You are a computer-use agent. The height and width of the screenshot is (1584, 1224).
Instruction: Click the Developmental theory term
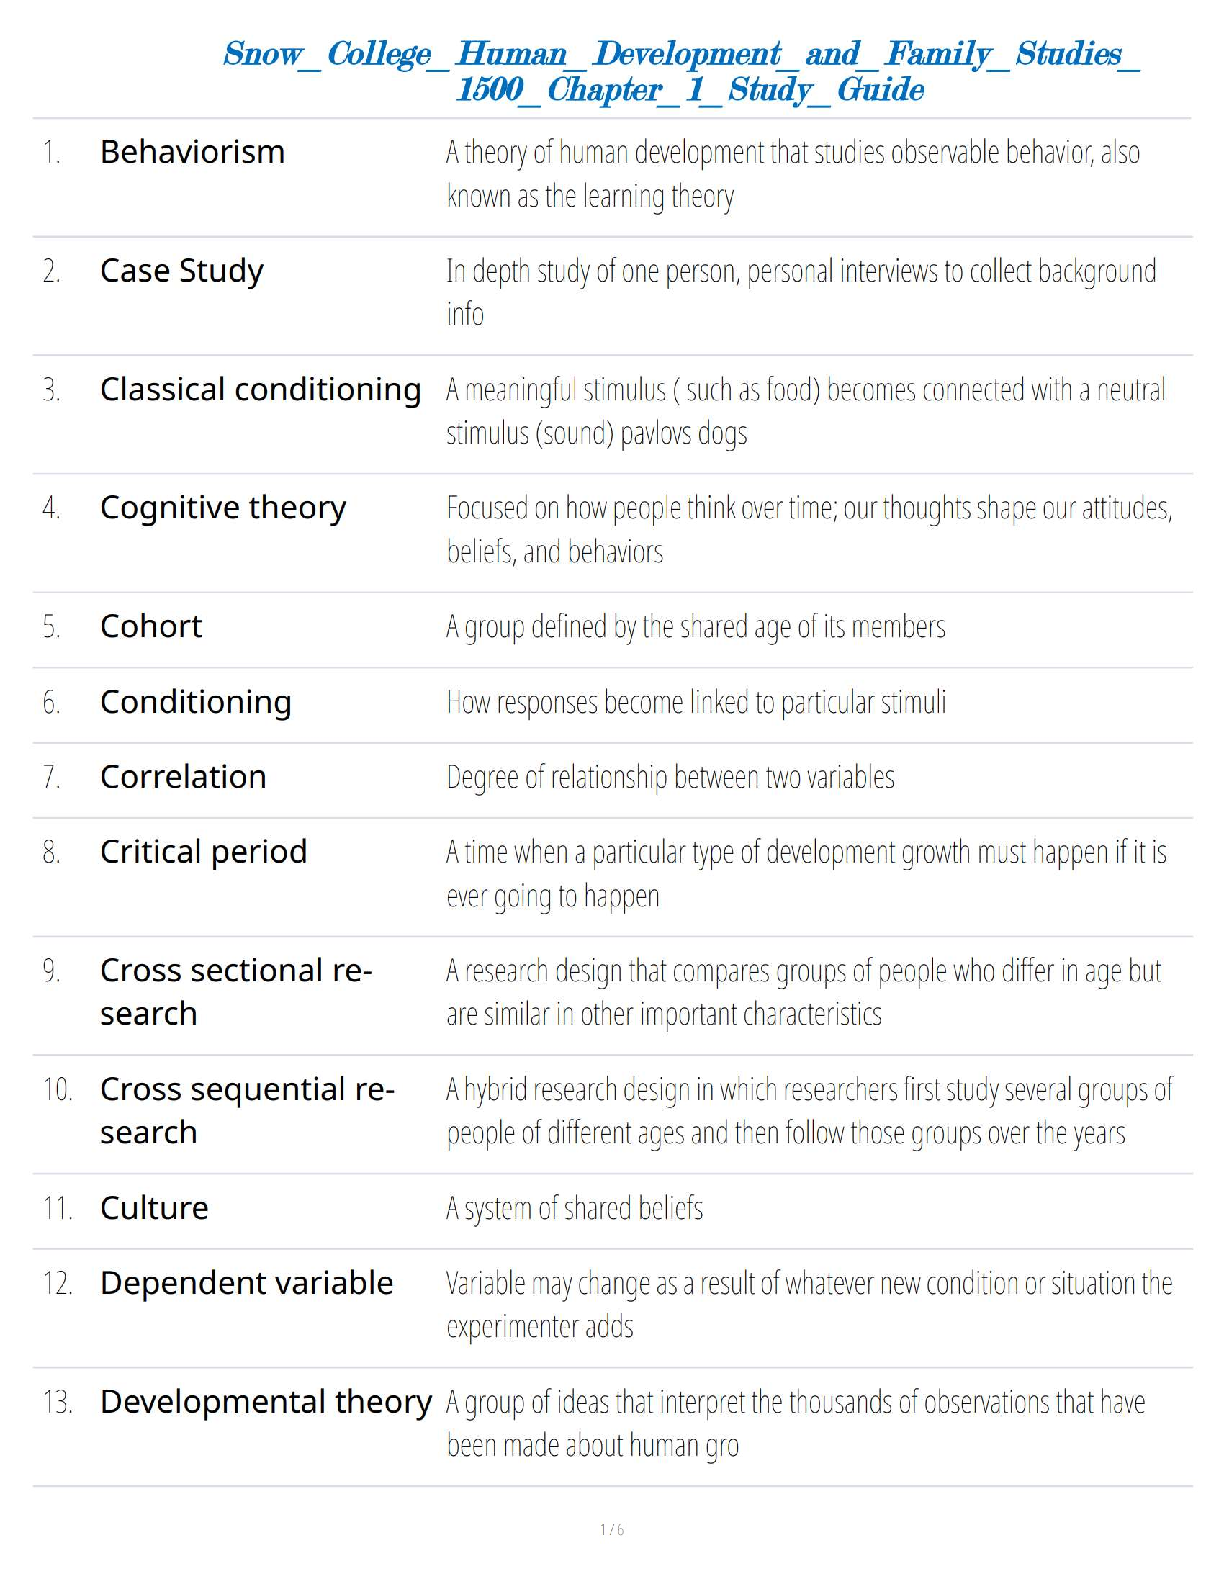pyautogui.click(x=266, y=1402)
